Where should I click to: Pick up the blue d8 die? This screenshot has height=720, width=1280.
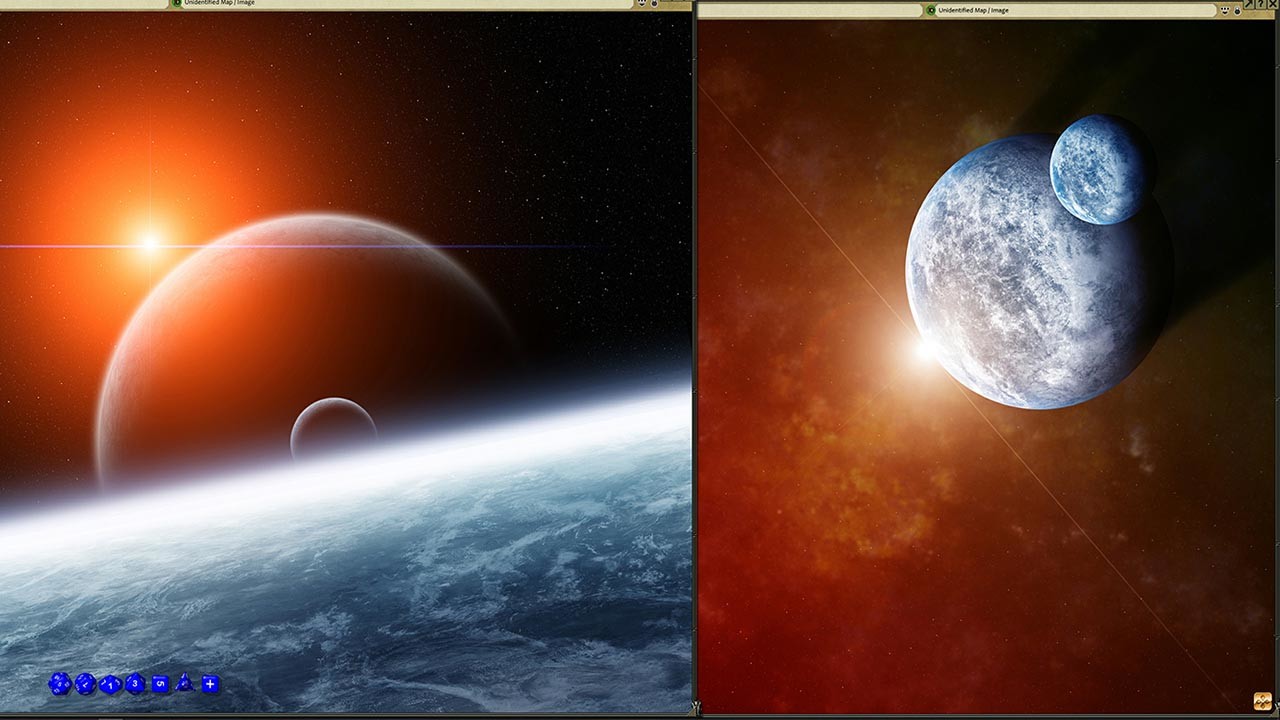pyautogui.click(x=135, y=684)
